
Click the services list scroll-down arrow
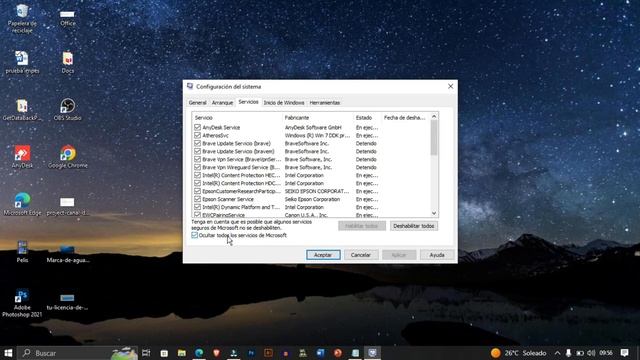[x=434, y=213]
